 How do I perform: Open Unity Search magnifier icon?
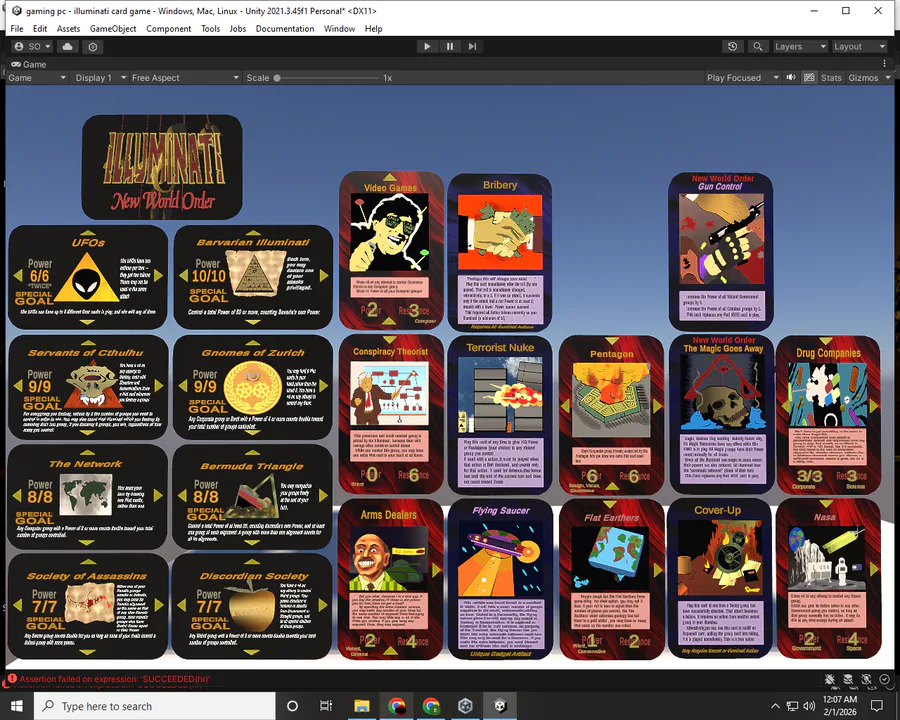(758, 47)
